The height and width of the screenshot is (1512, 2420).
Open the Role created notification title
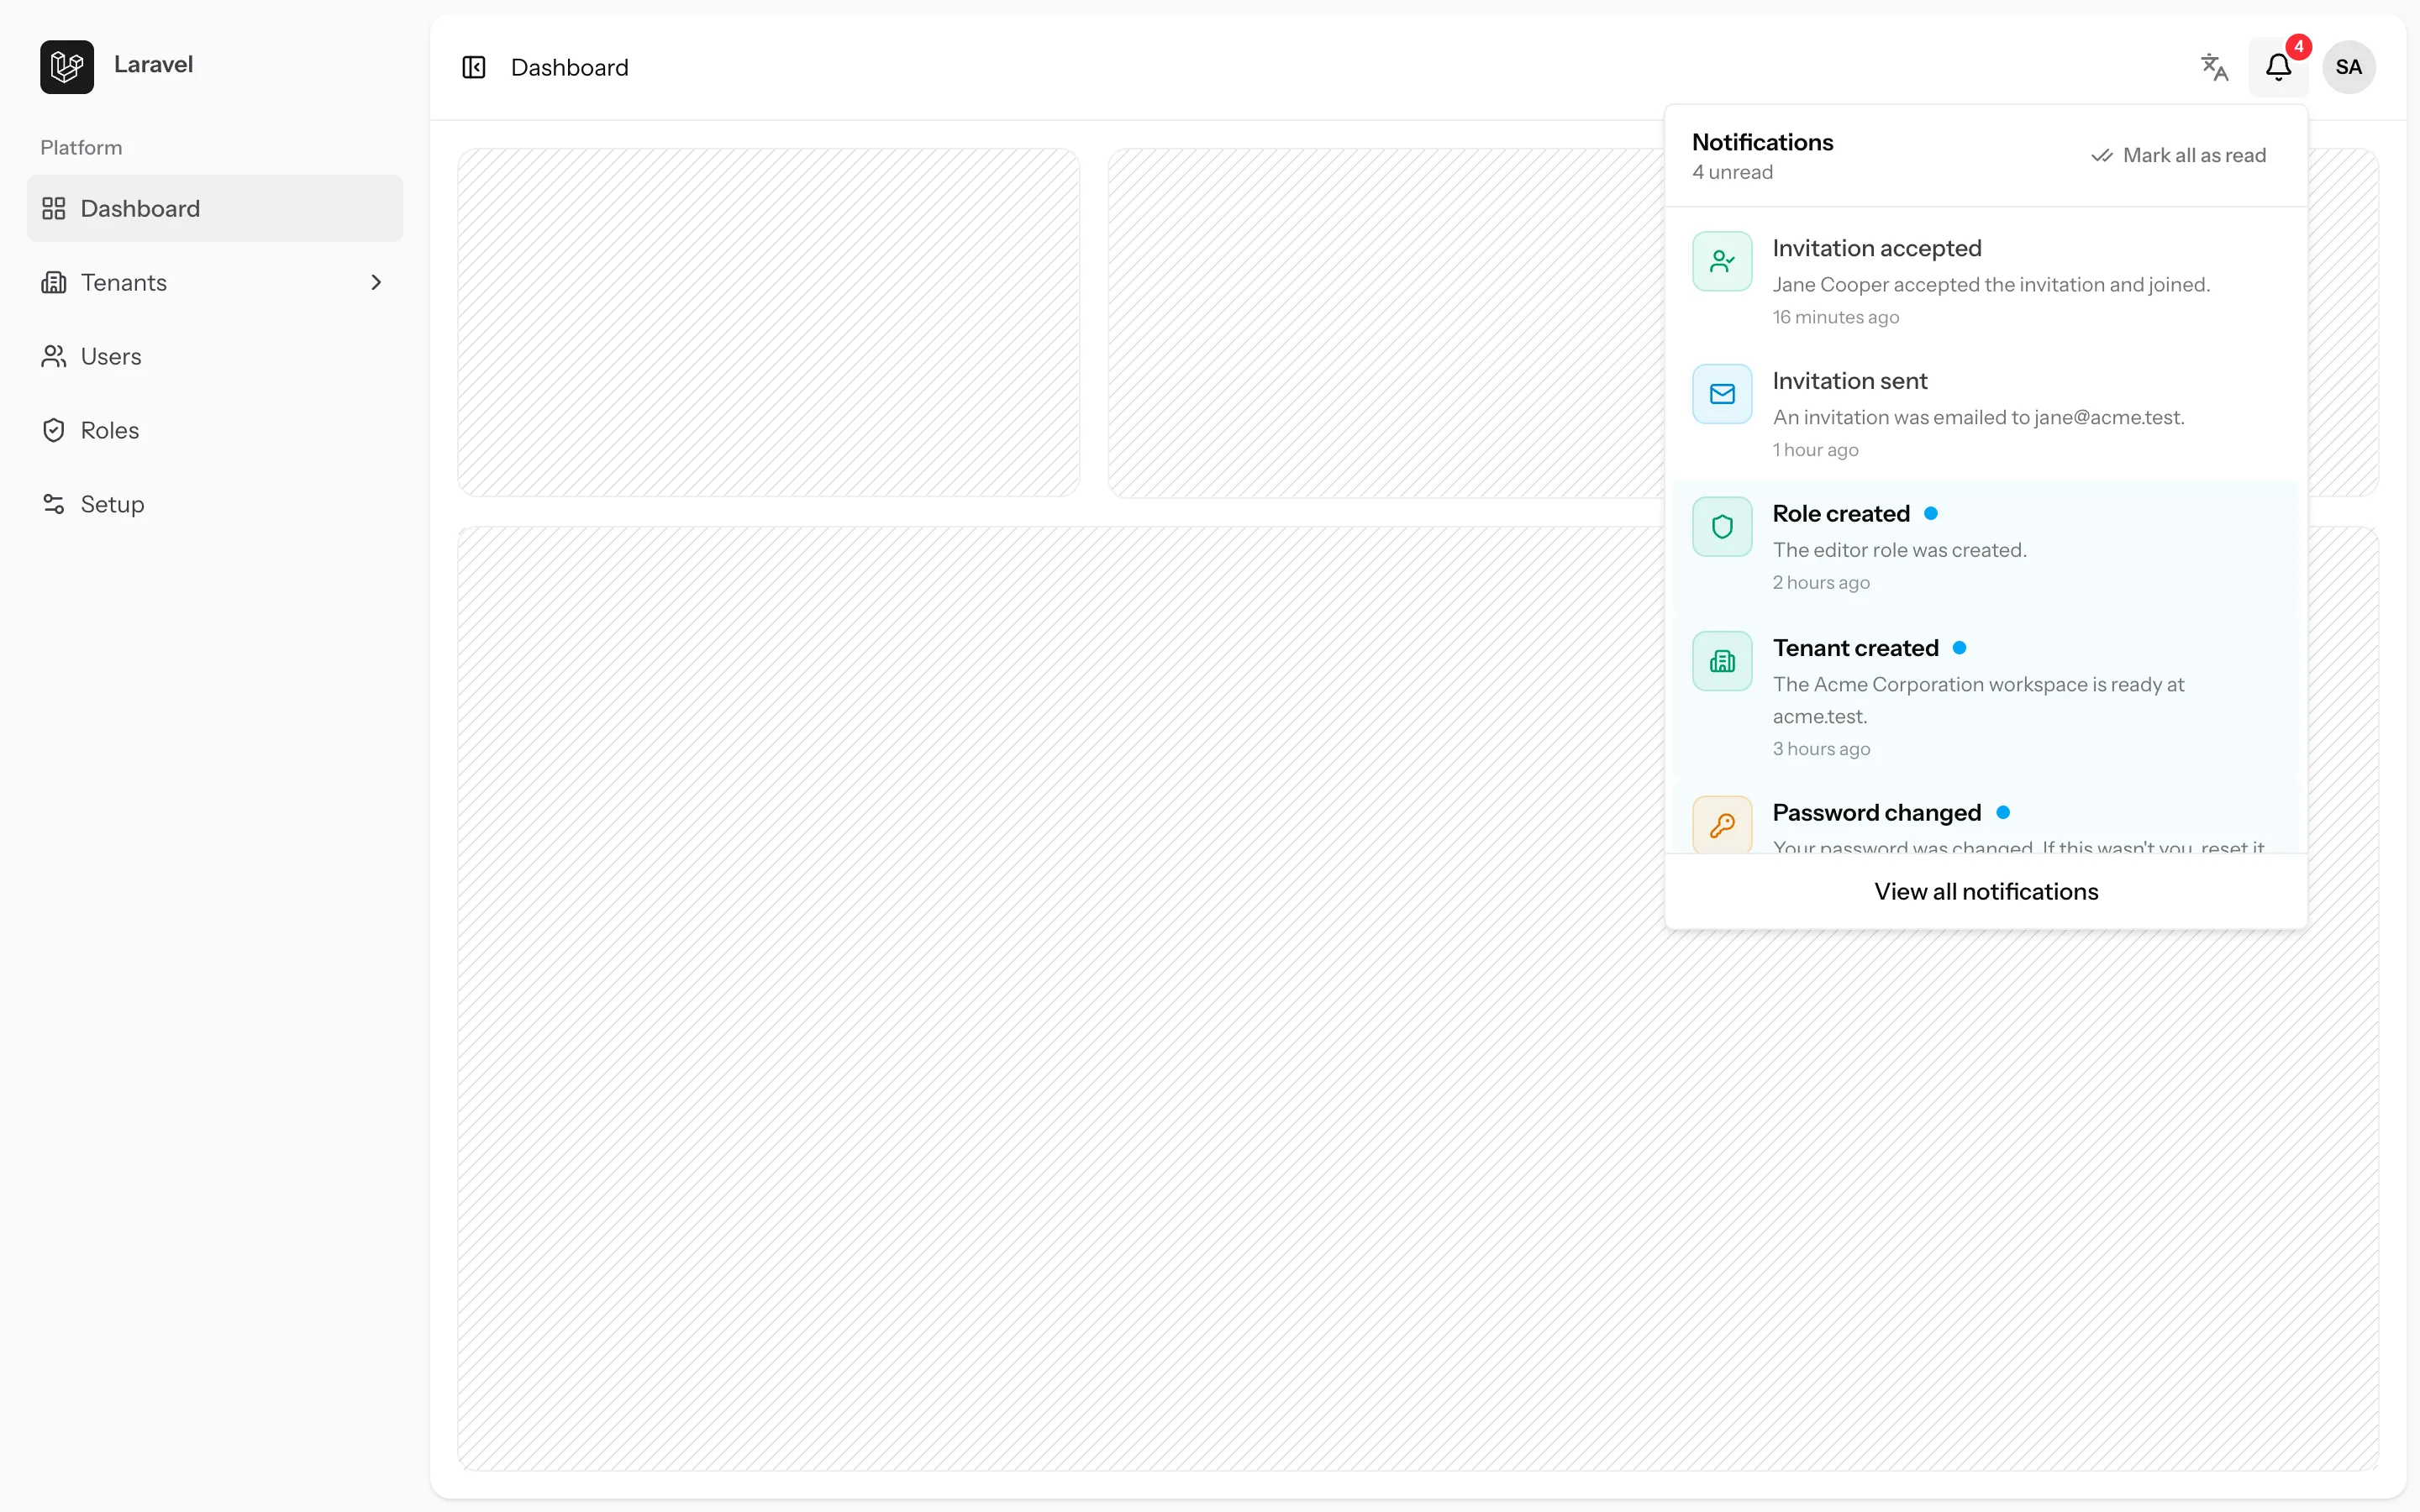1841,513
